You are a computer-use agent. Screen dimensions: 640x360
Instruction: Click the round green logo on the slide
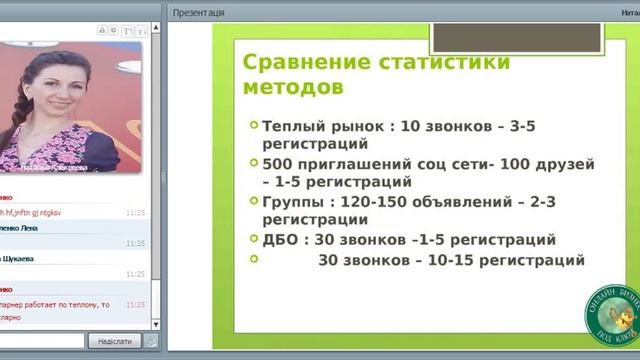pyautogui.click(x=612, y=315)
